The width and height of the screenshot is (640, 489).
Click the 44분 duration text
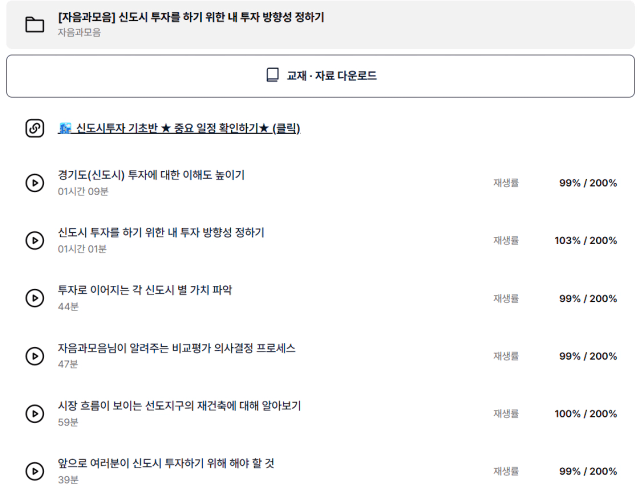tap(68, 307)
